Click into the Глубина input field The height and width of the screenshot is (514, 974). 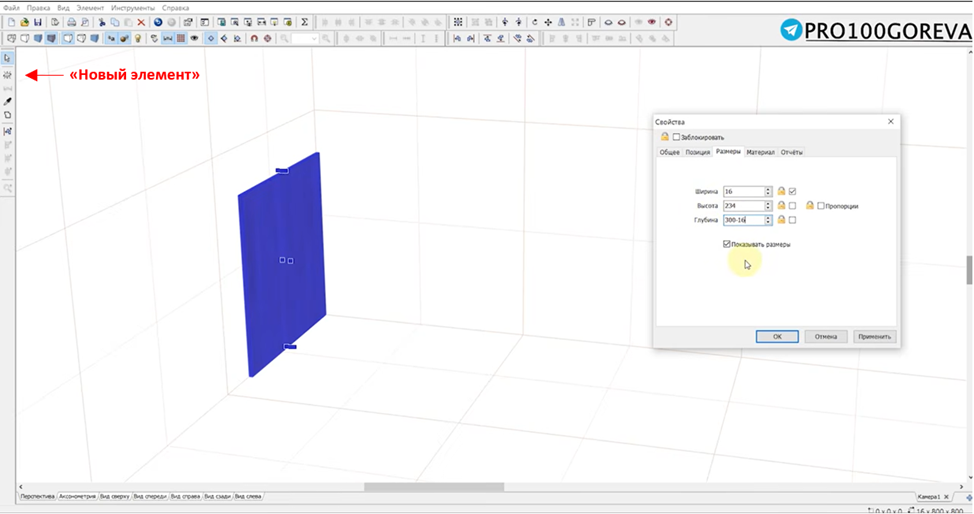pos(744,220)
